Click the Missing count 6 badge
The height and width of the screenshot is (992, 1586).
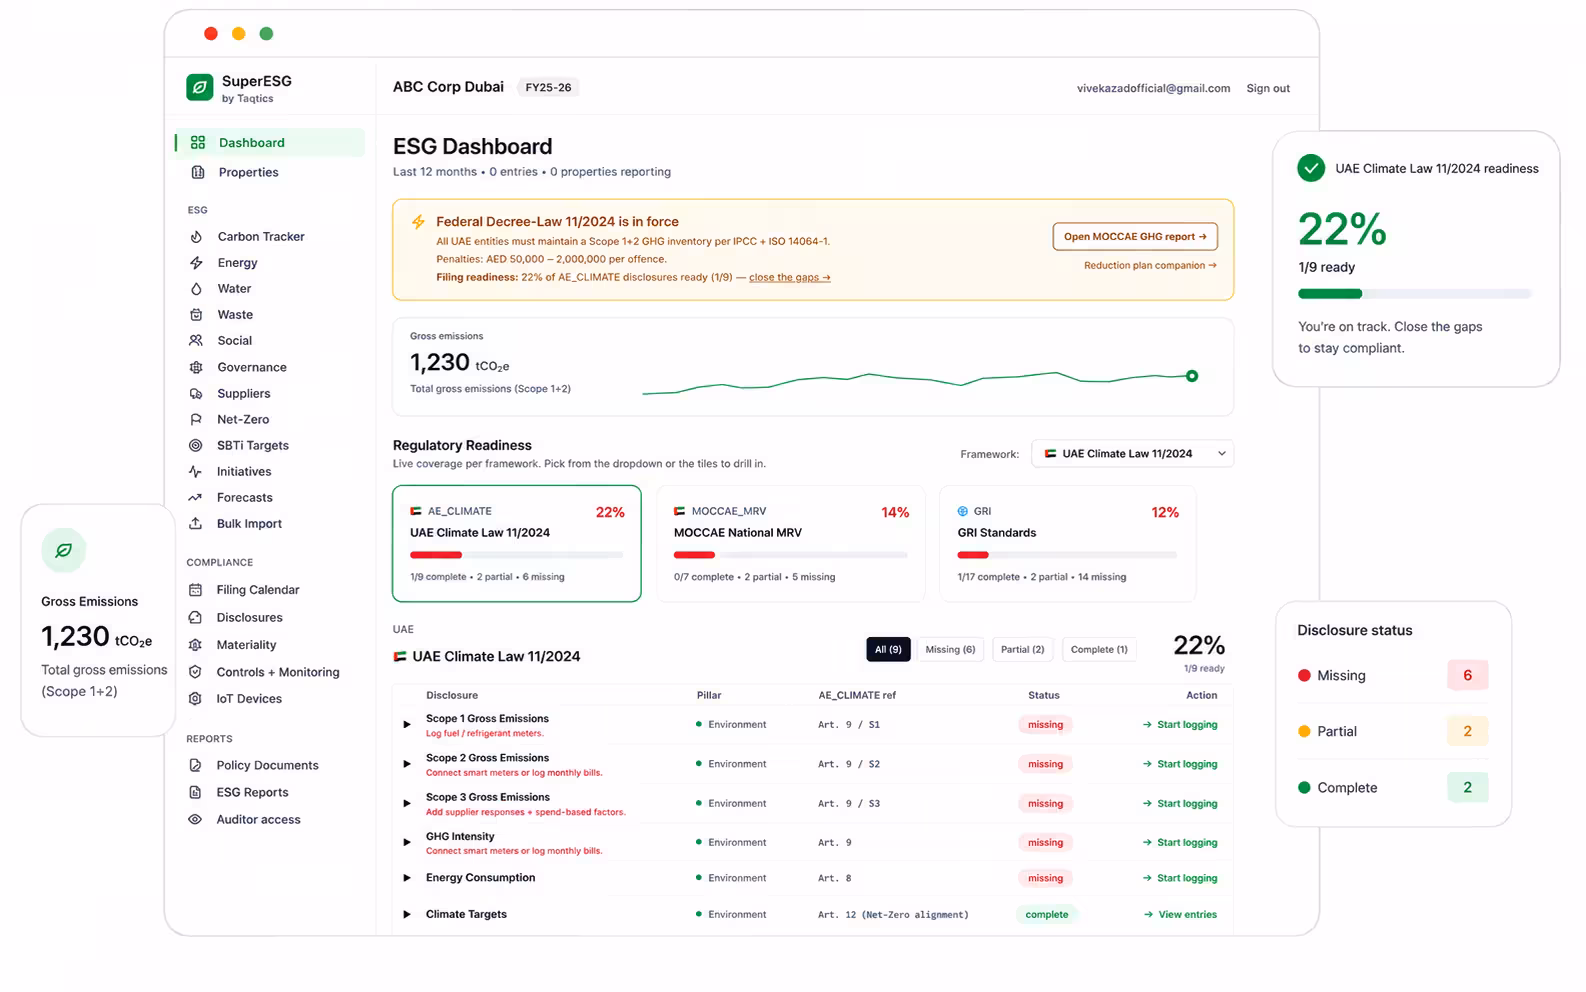click(1467, 676)
